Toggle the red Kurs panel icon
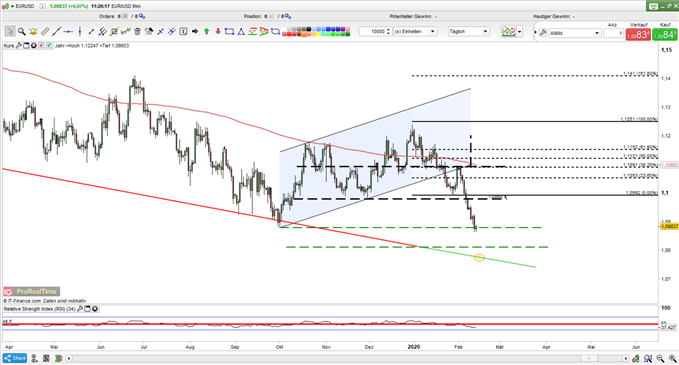Screen dimensions: 679x365 (x=41, y=45)
